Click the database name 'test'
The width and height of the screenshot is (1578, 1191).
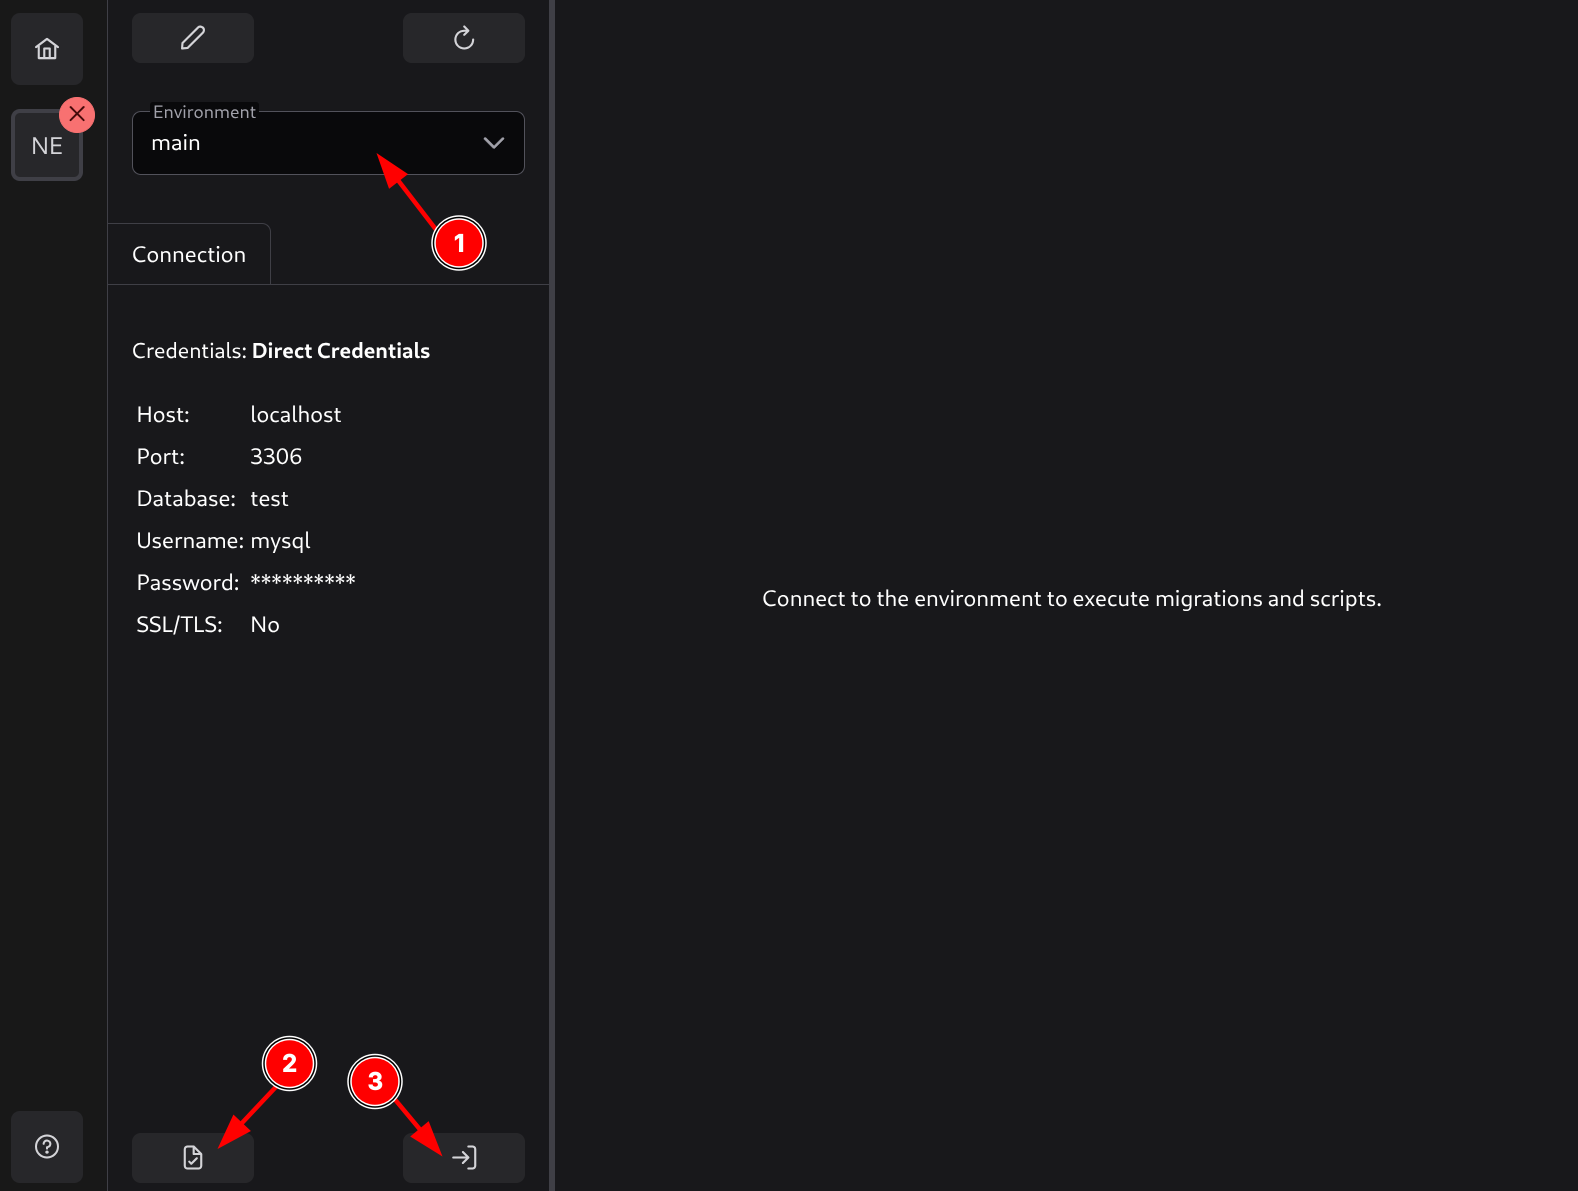click(x=269, y=499)
